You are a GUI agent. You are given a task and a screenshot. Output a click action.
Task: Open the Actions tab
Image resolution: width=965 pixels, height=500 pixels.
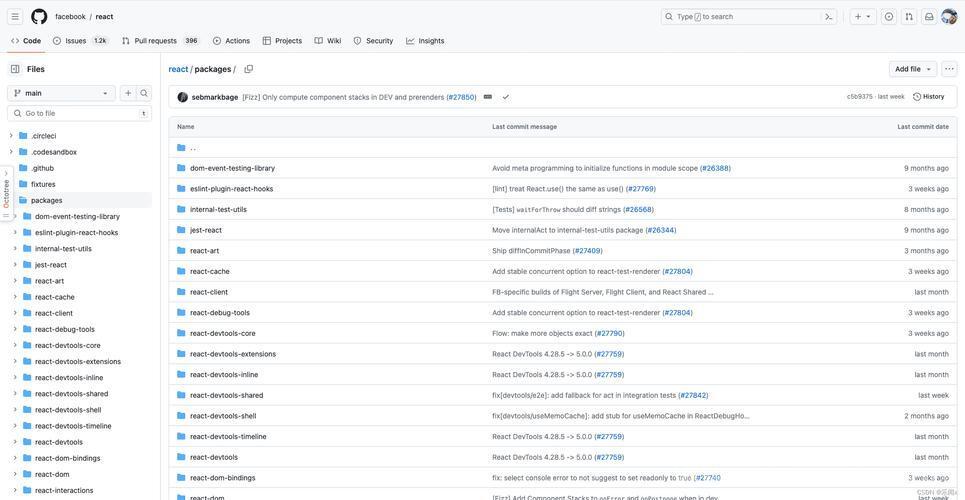231,41
